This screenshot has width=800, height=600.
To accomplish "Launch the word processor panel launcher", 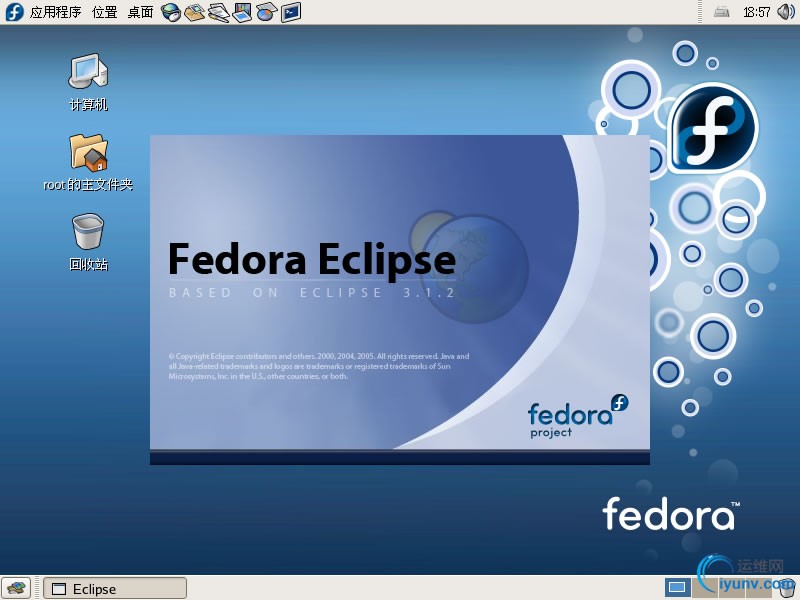I will 218,12.
